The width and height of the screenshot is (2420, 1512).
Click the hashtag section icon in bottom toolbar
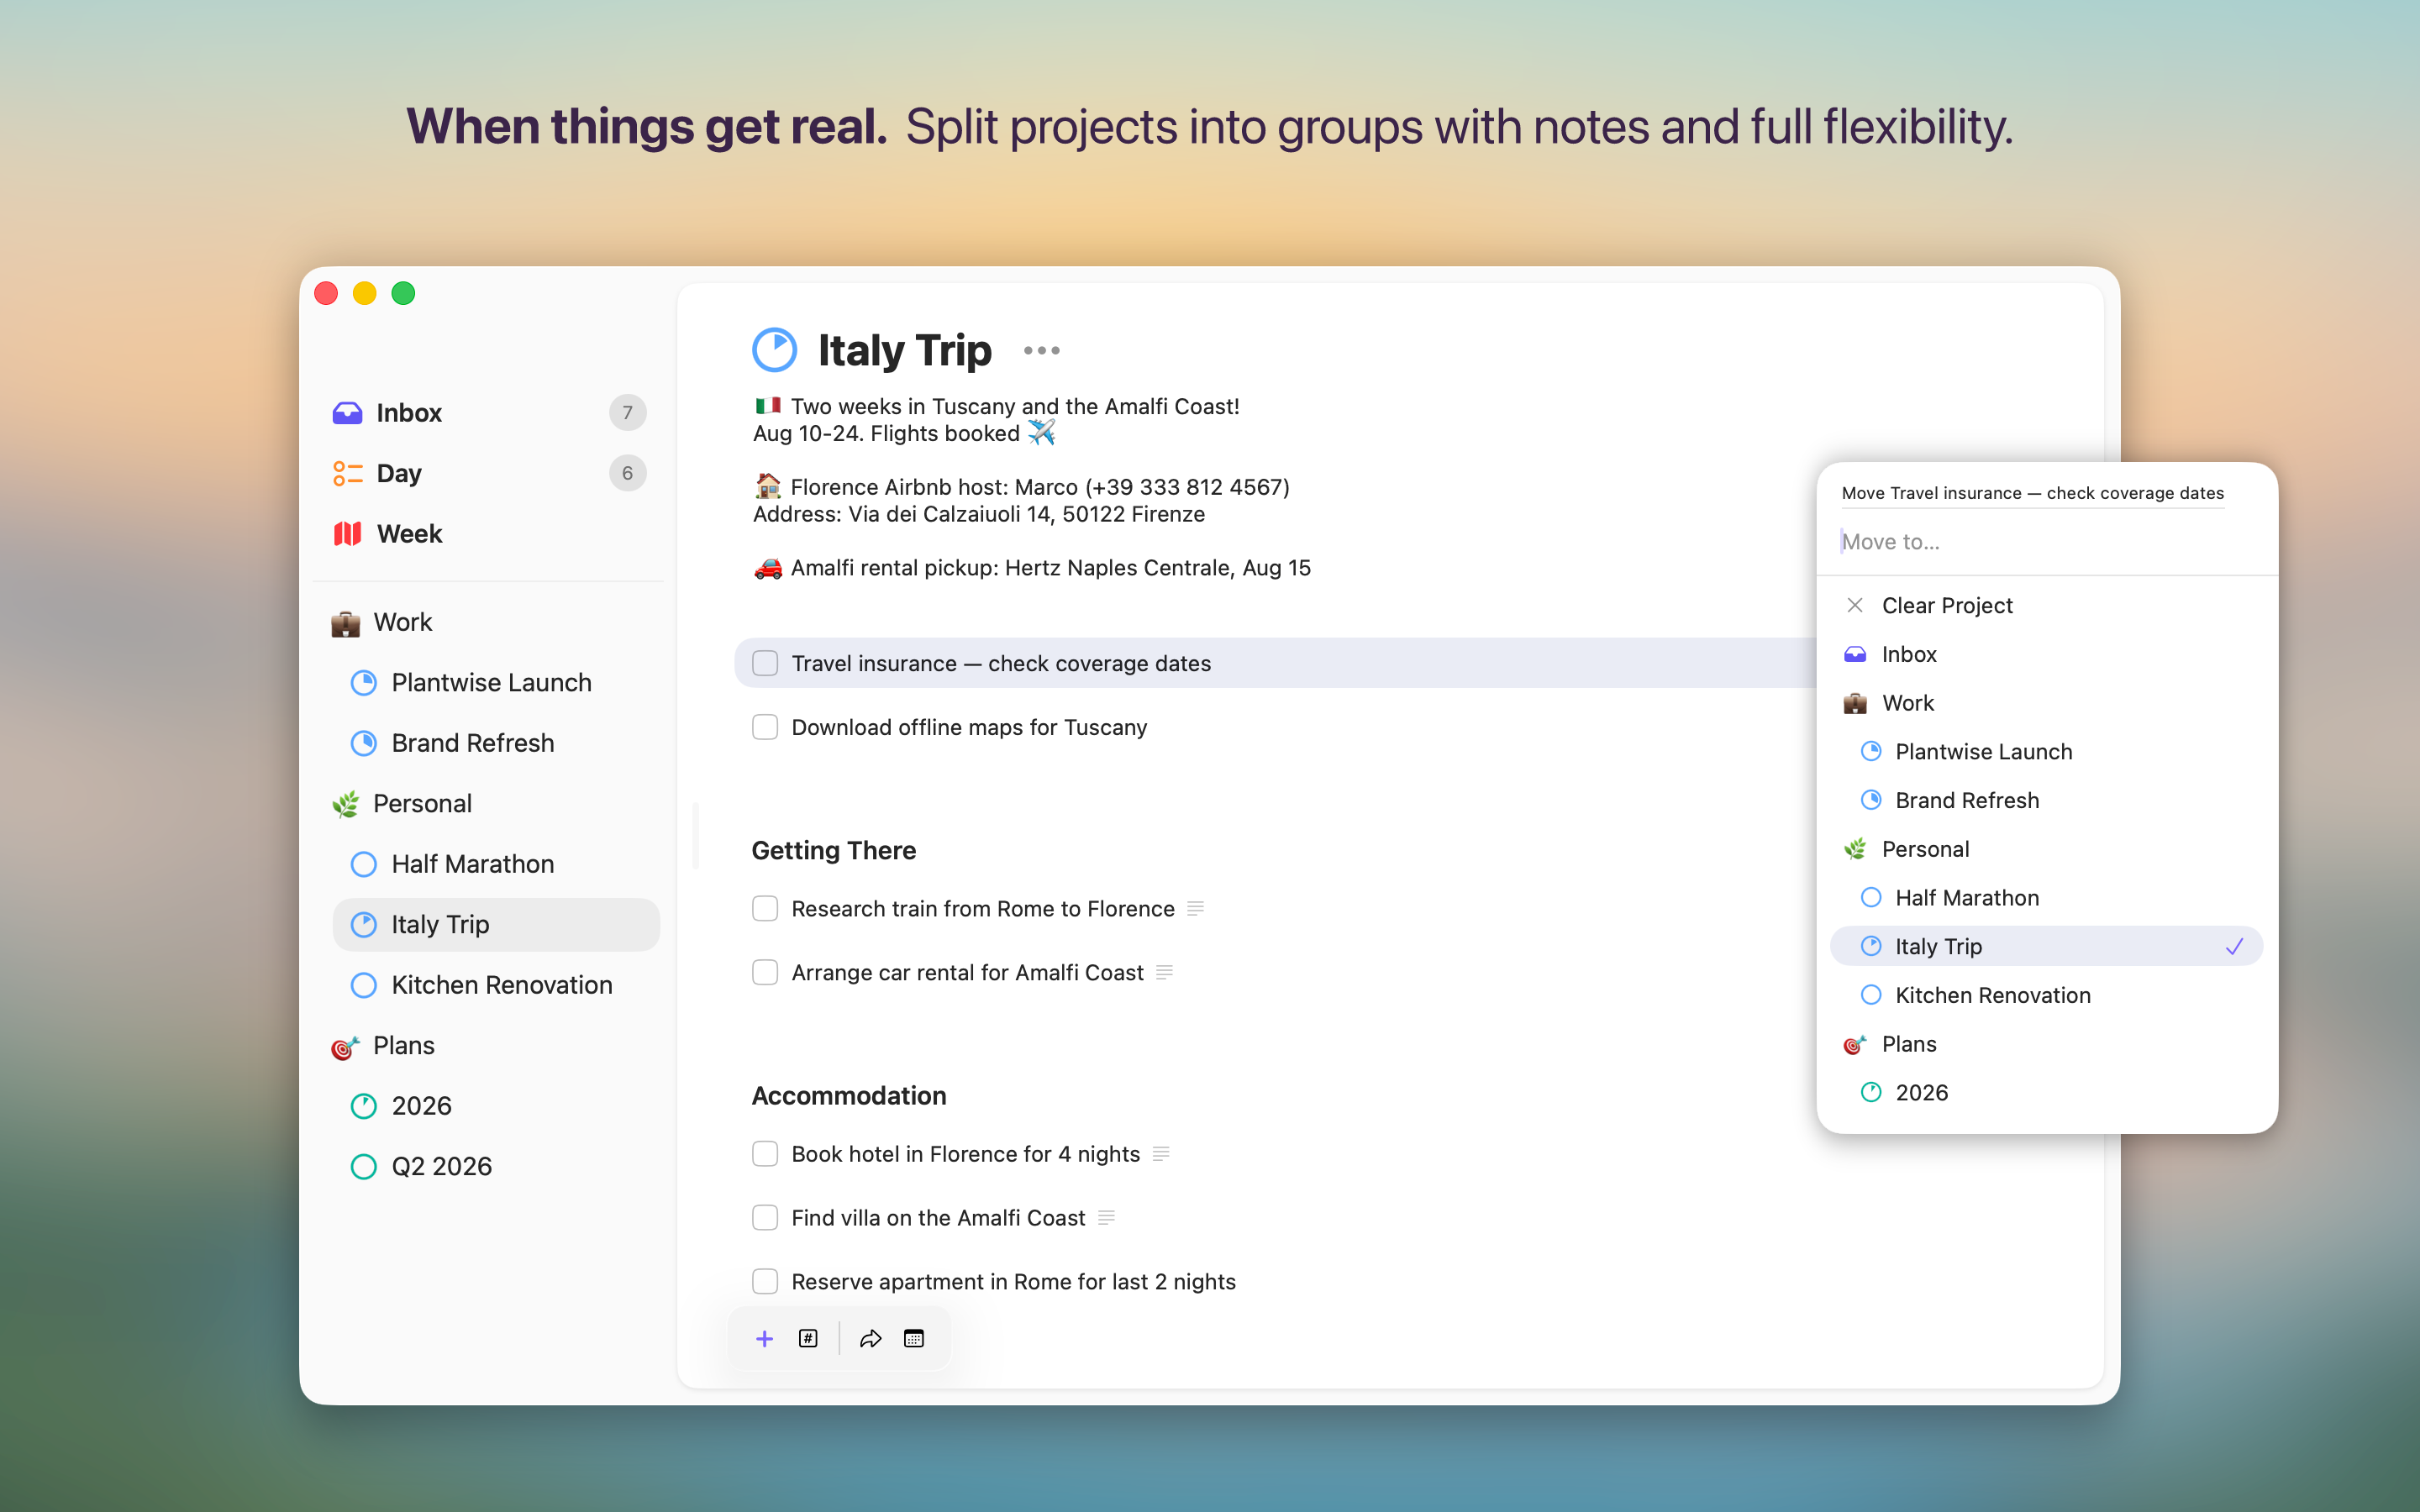click(x=808, y=1339)
